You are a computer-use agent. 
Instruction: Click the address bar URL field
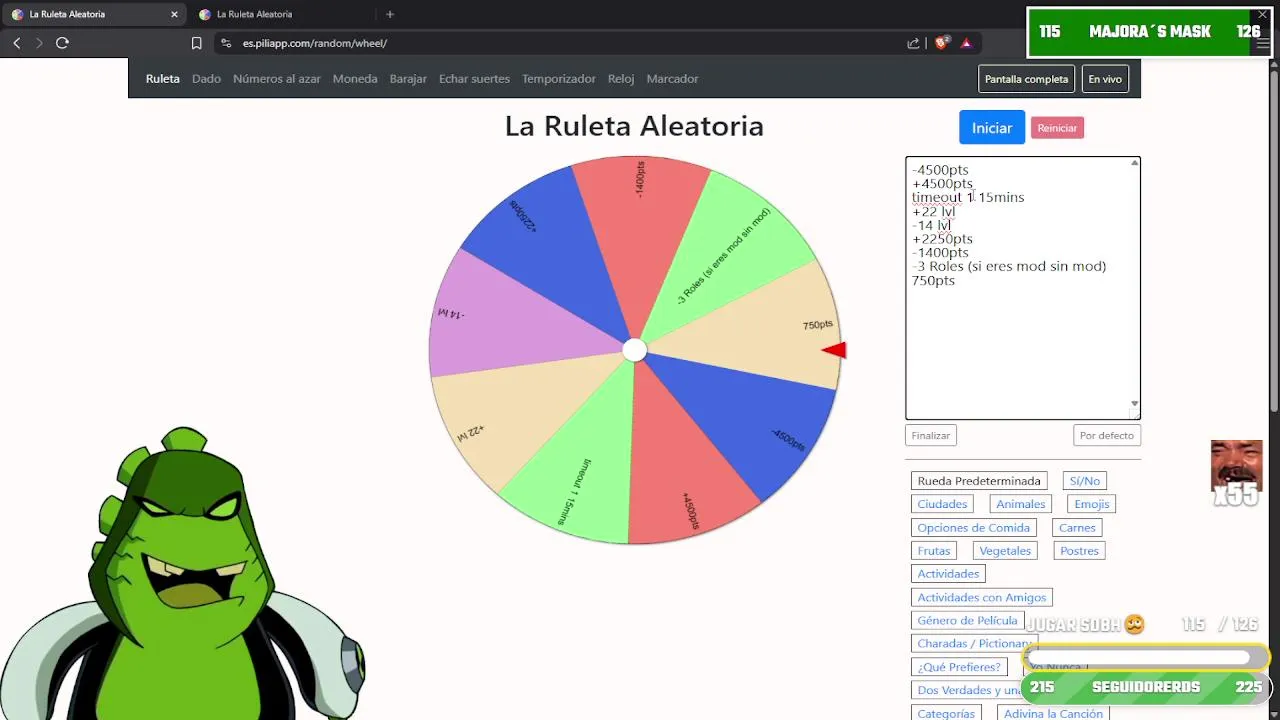[x=560, y=43]
